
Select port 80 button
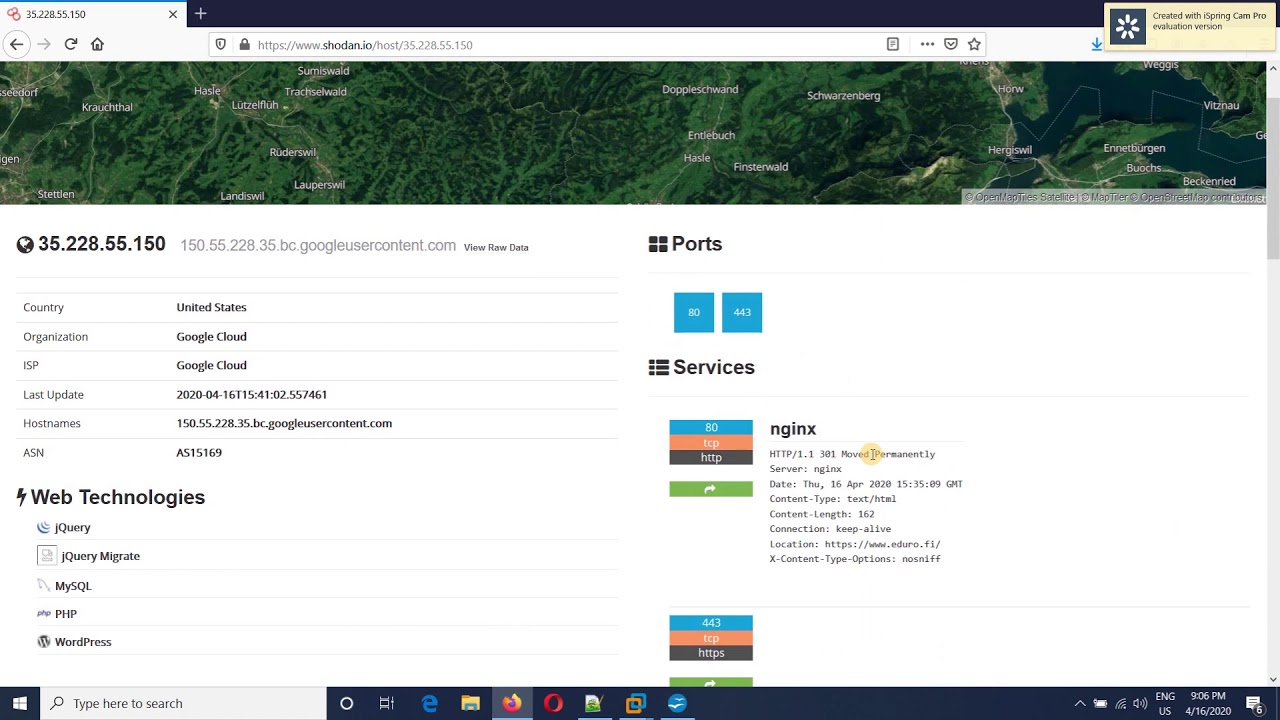coord(694,312)
